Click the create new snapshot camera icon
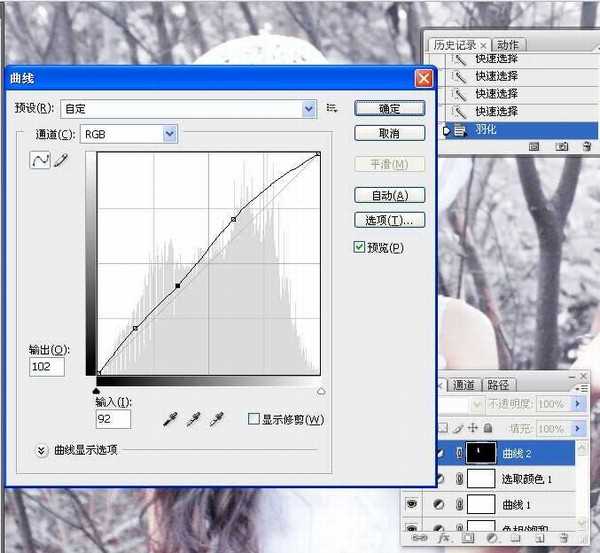 [561, 146]
